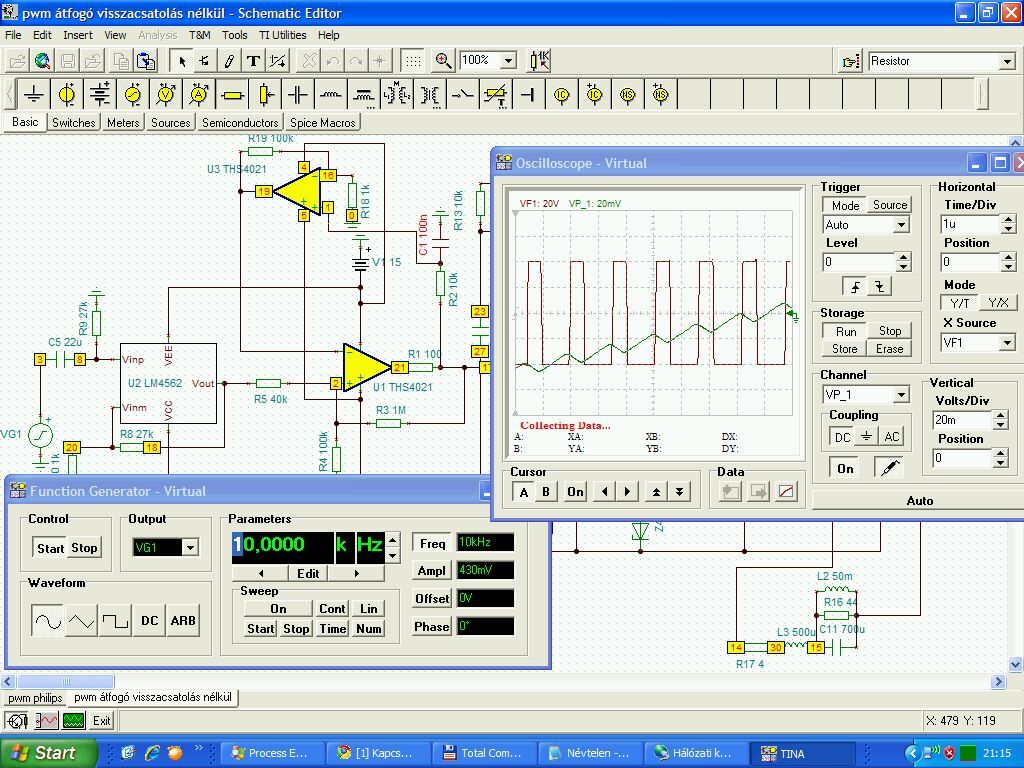
Task: Click the zoom magnifier toolbar icon
Action: tap(443, 61)
